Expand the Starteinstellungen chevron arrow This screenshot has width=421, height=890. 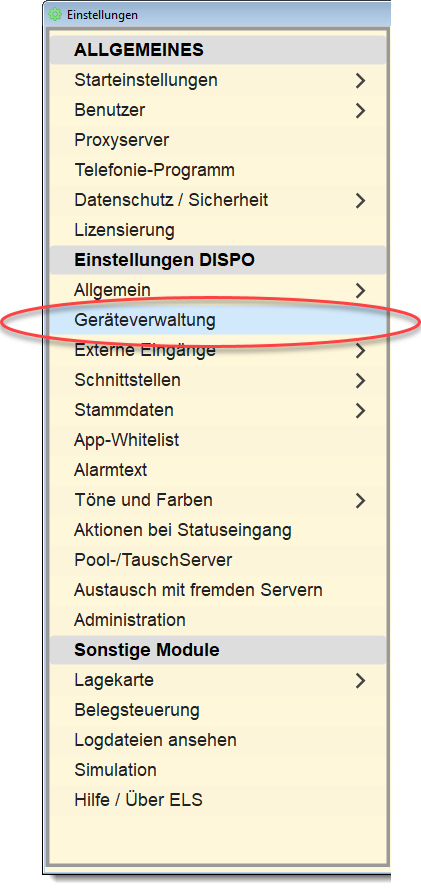(360, 81)
